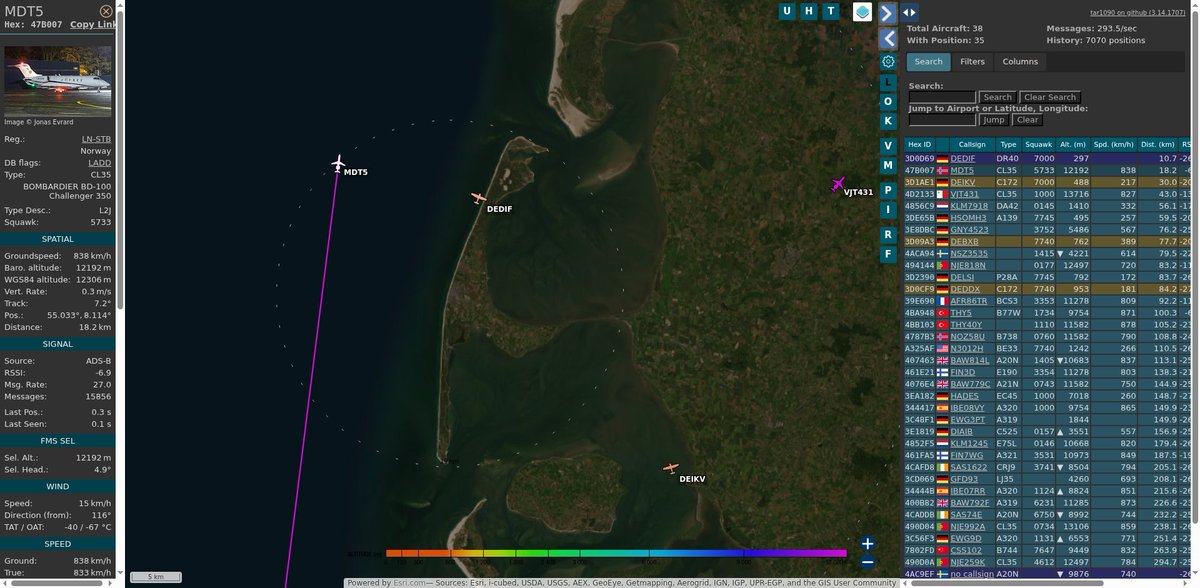This screenshot has height=588, width=1200.
Task: Open the KLM7918 callsign link in table
Action: tap(968, 206)
